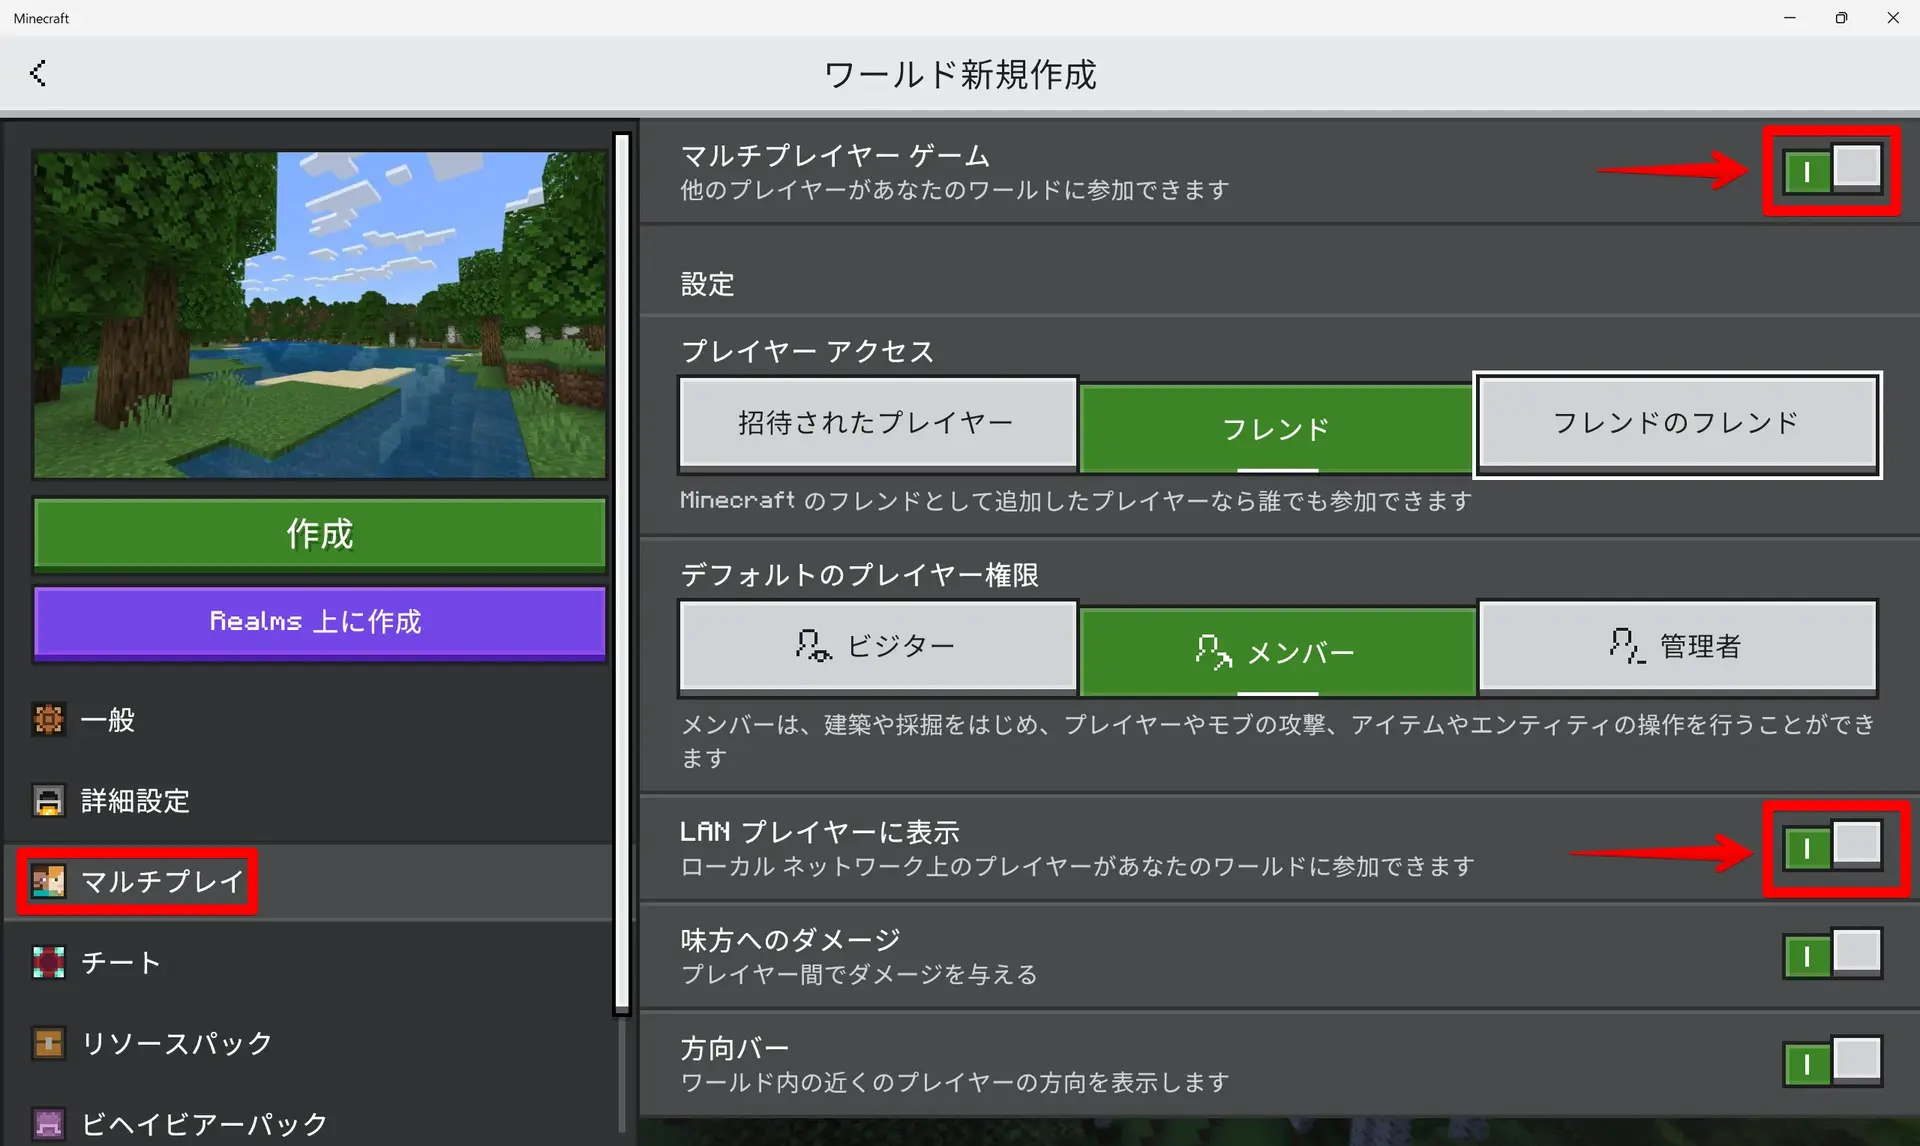Click the リソースパック chest icon
This screenshot has height=1146, width=1920.
(48, 1043)
